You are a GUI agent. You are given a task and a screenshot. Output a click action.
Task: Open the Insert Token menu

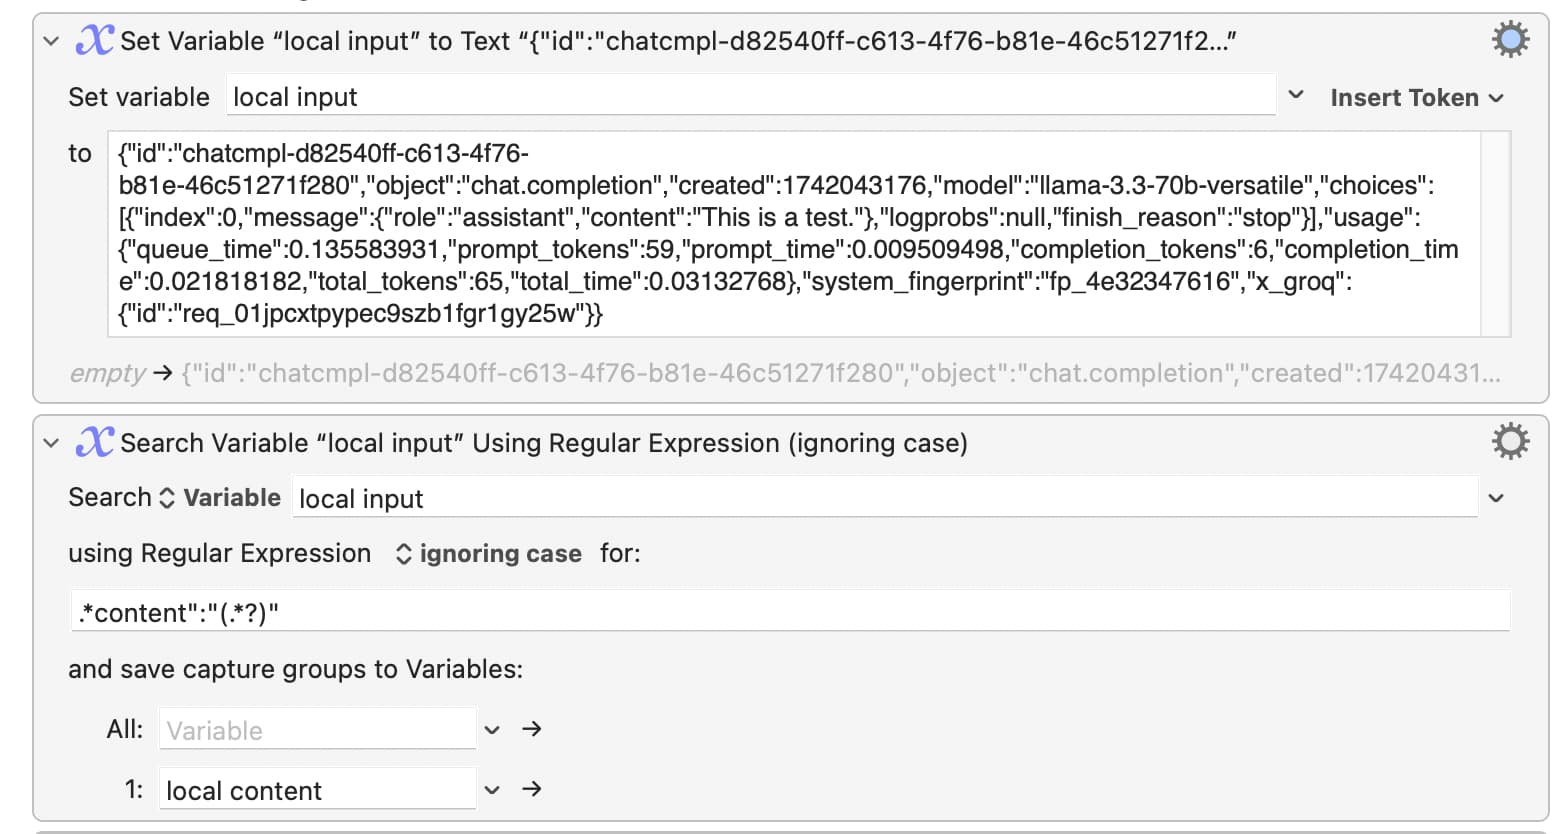click(x=1416, y=97)
